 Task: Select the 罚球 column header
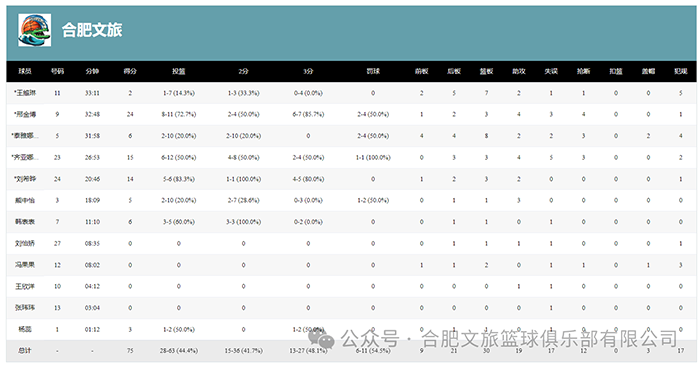(x=373, y=71)
